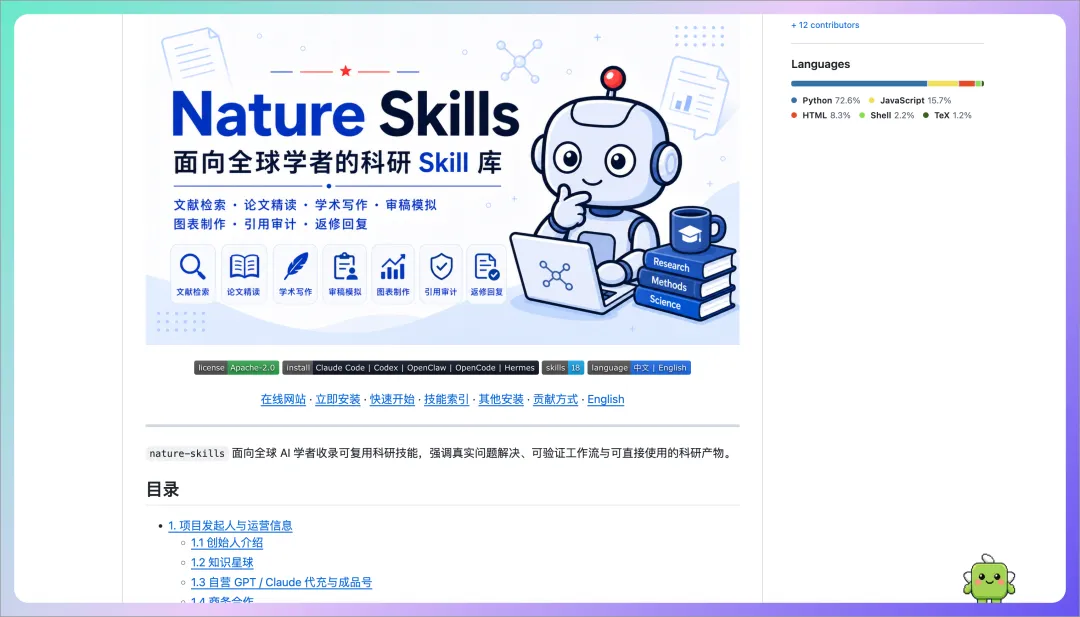The image size is (1080, 617).
Task: Click the 图表制作 bar chart icon
Action: [393, 266]
